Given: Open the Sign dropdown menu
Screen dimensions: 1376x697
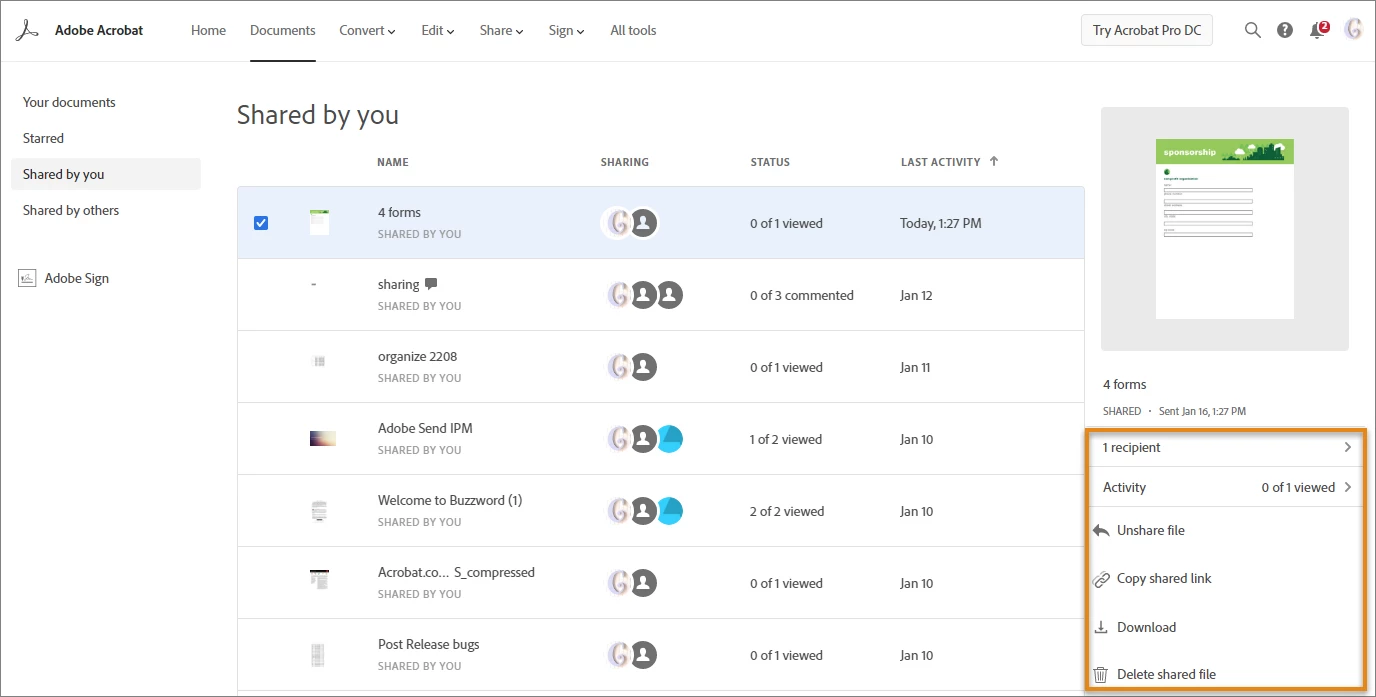Looking at the screenshot, I should [566, 30].
